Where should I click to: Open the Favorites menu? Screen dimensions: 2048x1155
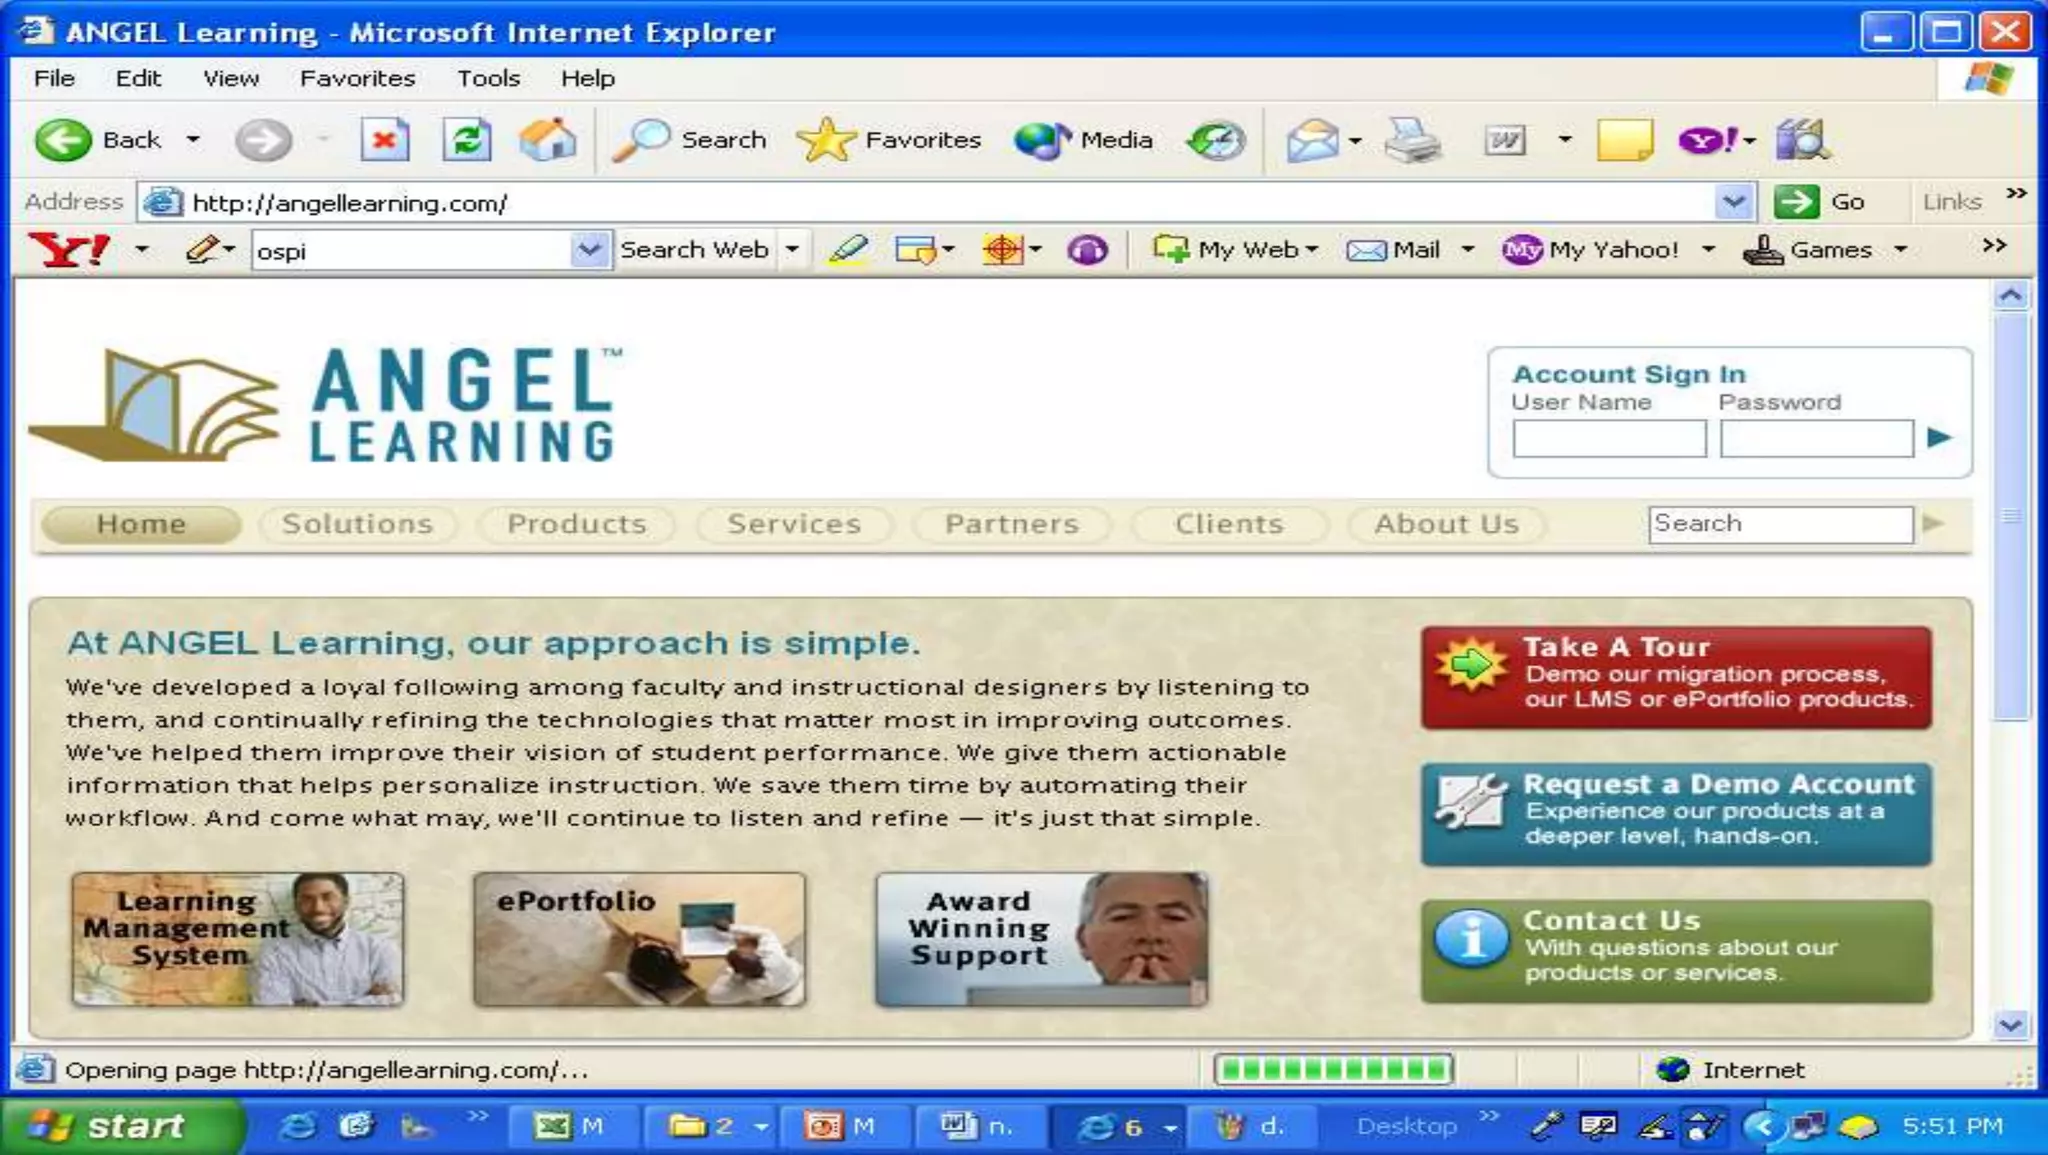pyautogui.click(x=357, y=78)
